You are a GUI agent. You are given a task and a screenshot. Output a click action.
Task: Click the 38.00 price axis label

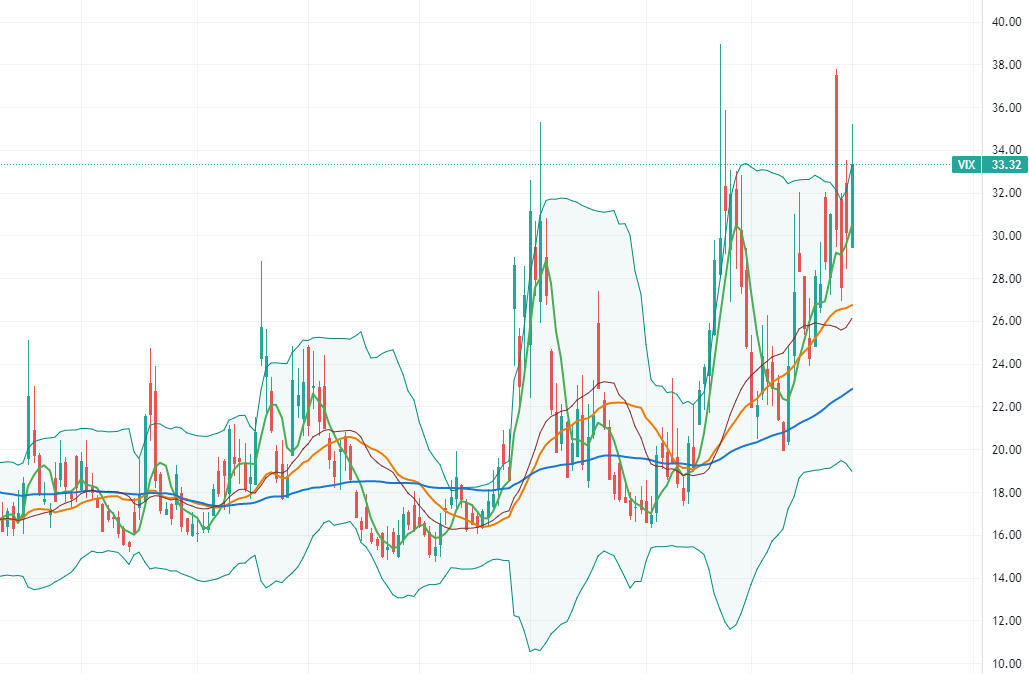point(1005,65)
